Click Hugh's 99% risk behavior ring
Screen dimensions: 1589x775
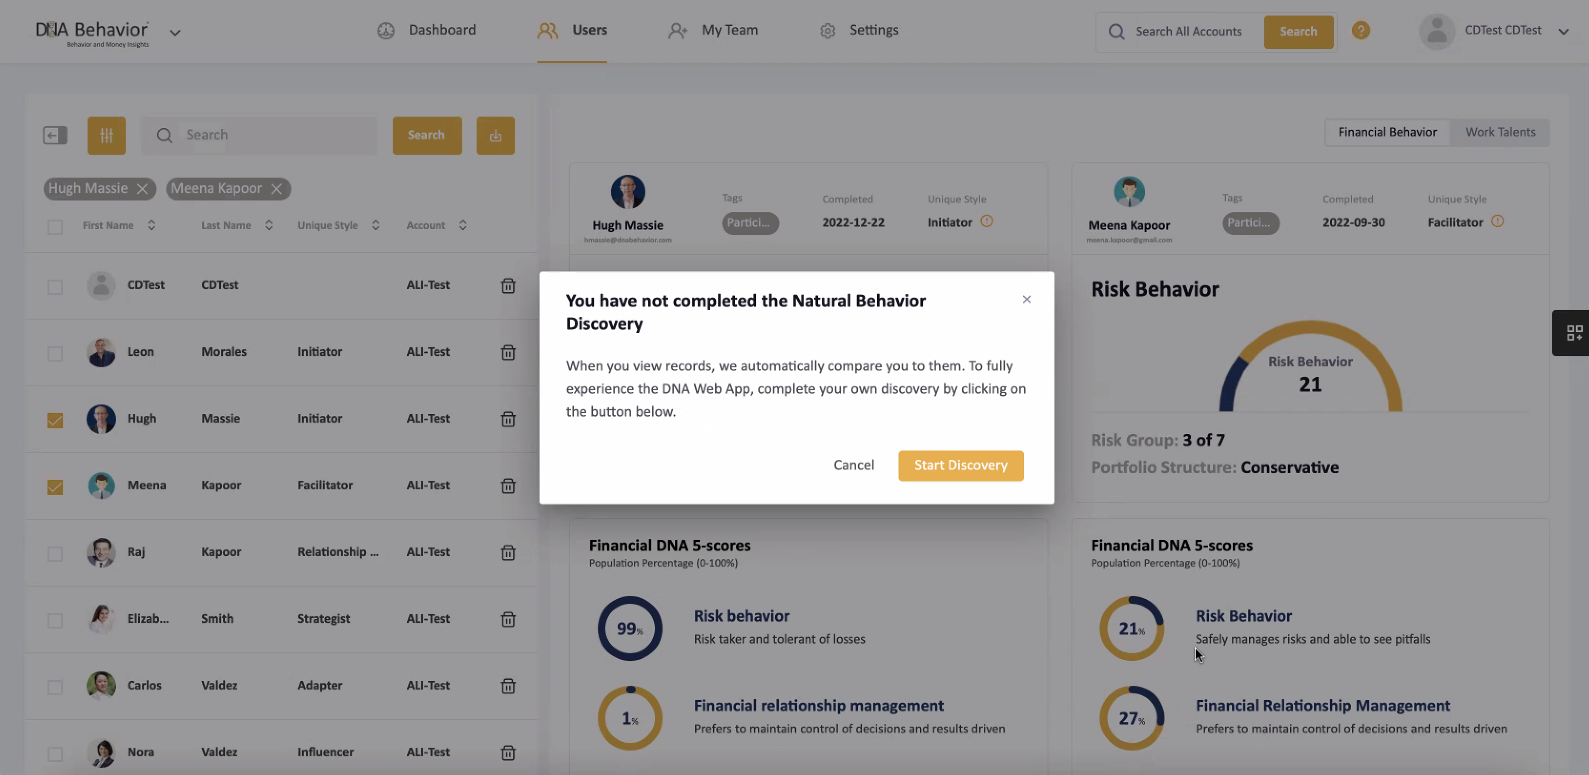pos(630,628)
